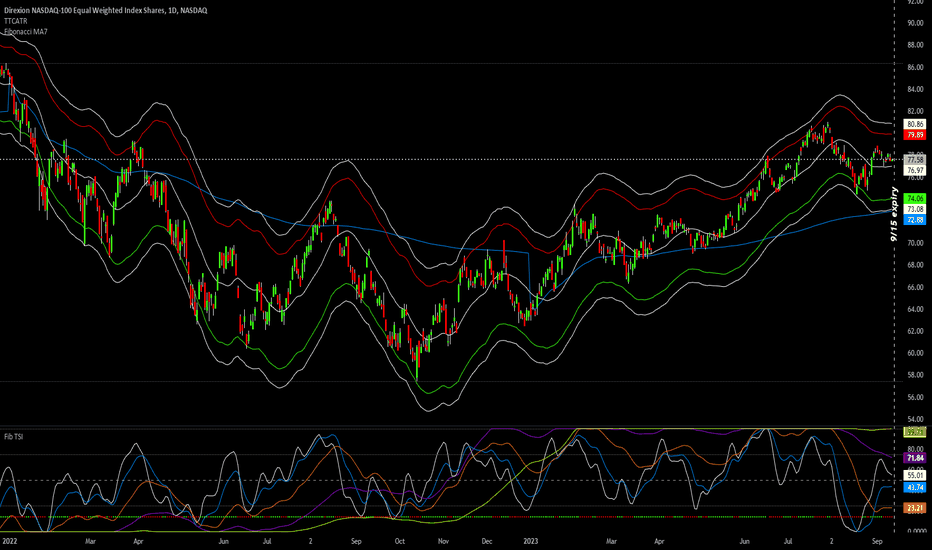
Task: Click the 70.00 price axis tick
Action: (915, 243)
